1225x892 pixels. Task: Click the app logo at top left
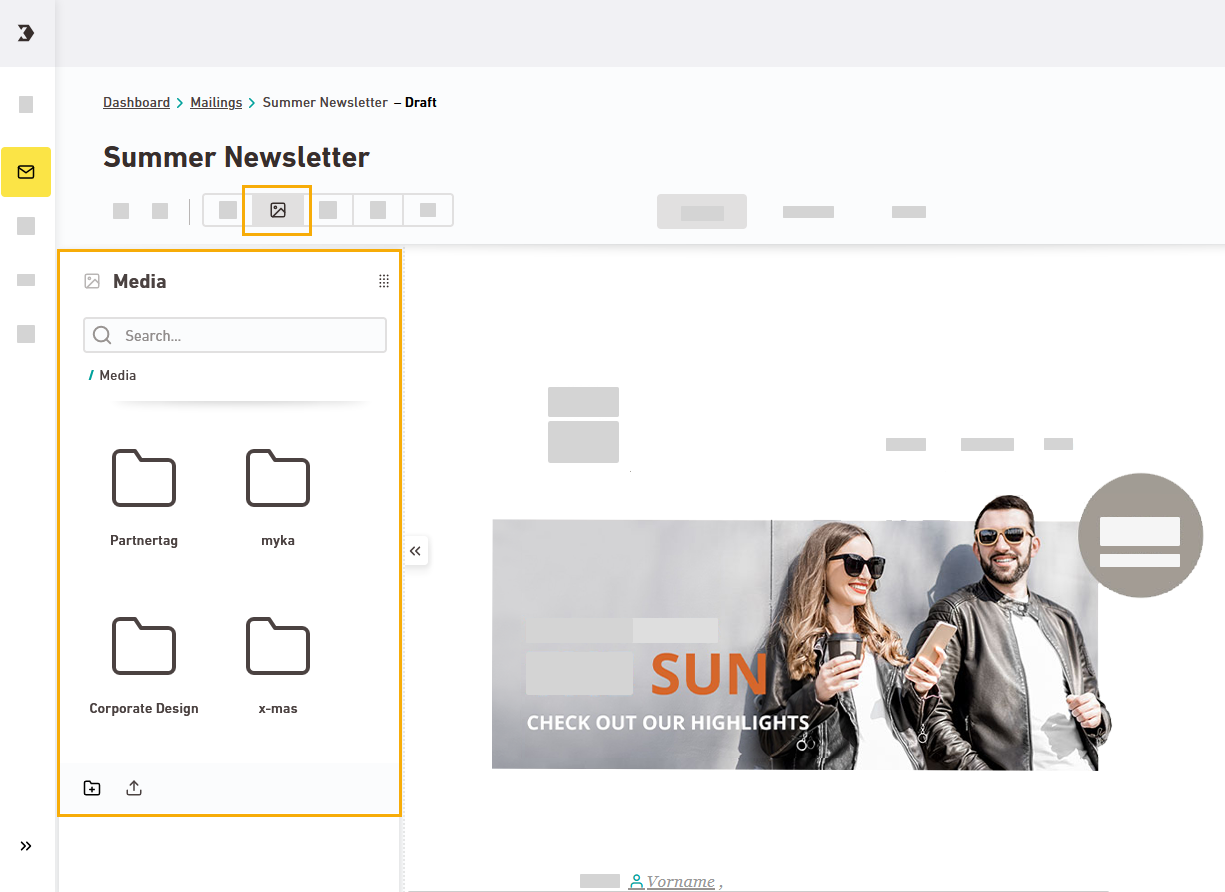(x=26, y=33)
